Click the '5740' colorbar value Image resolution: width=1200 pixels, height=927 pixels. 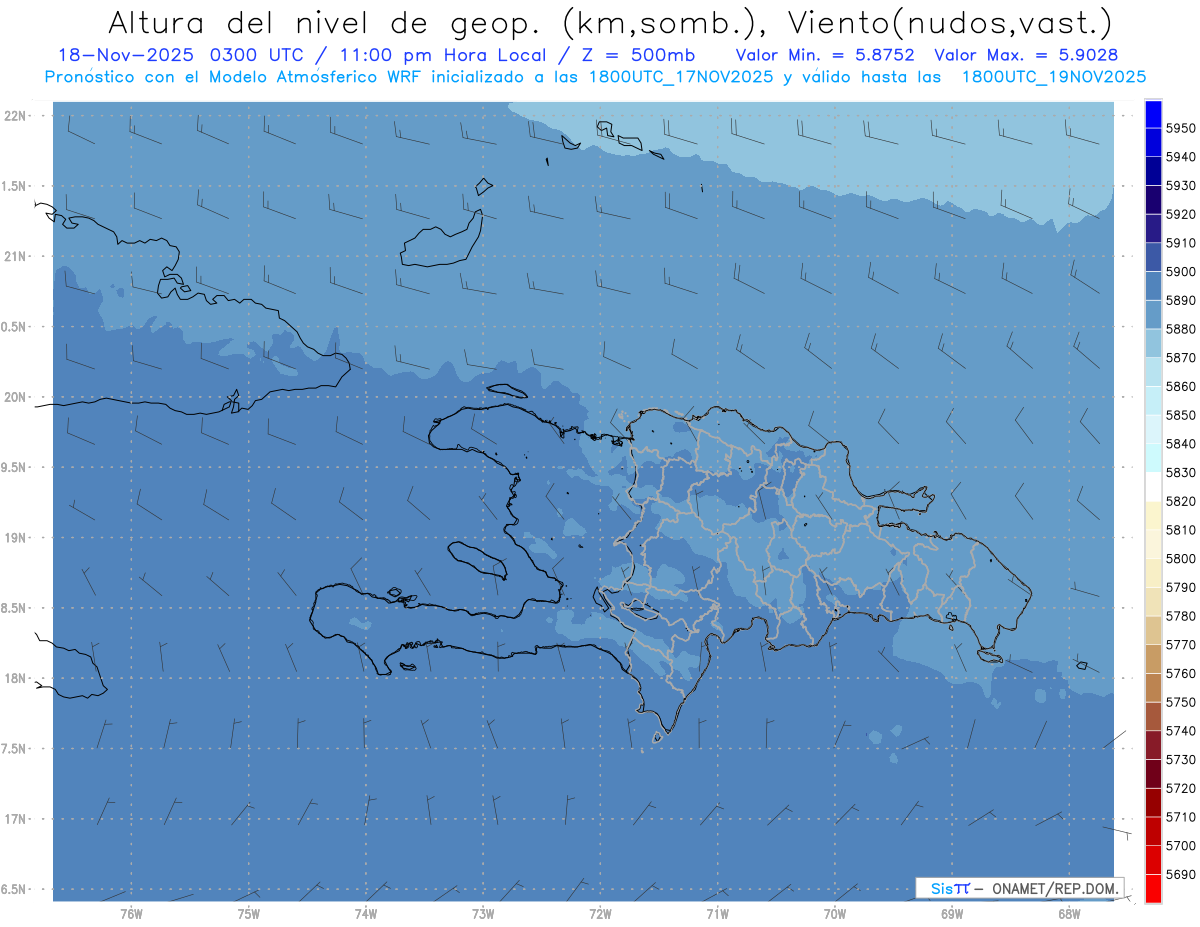point(1182,731)
